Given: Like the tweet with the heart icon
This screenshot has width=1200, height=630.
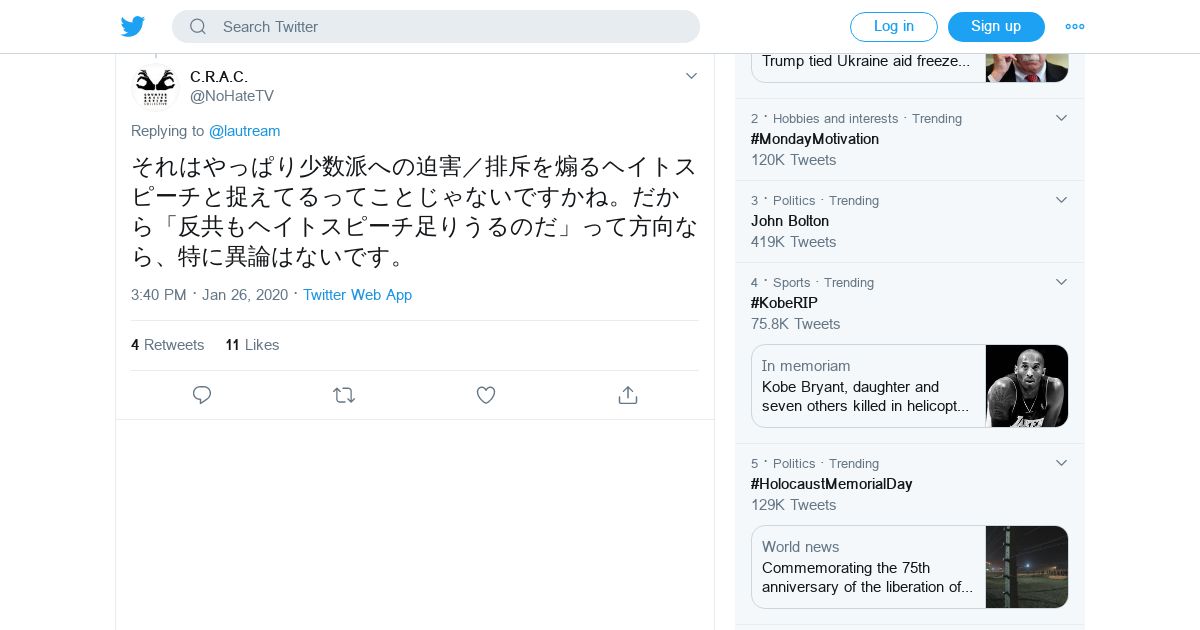Looking at the screenshot, I should click(486, 395).
